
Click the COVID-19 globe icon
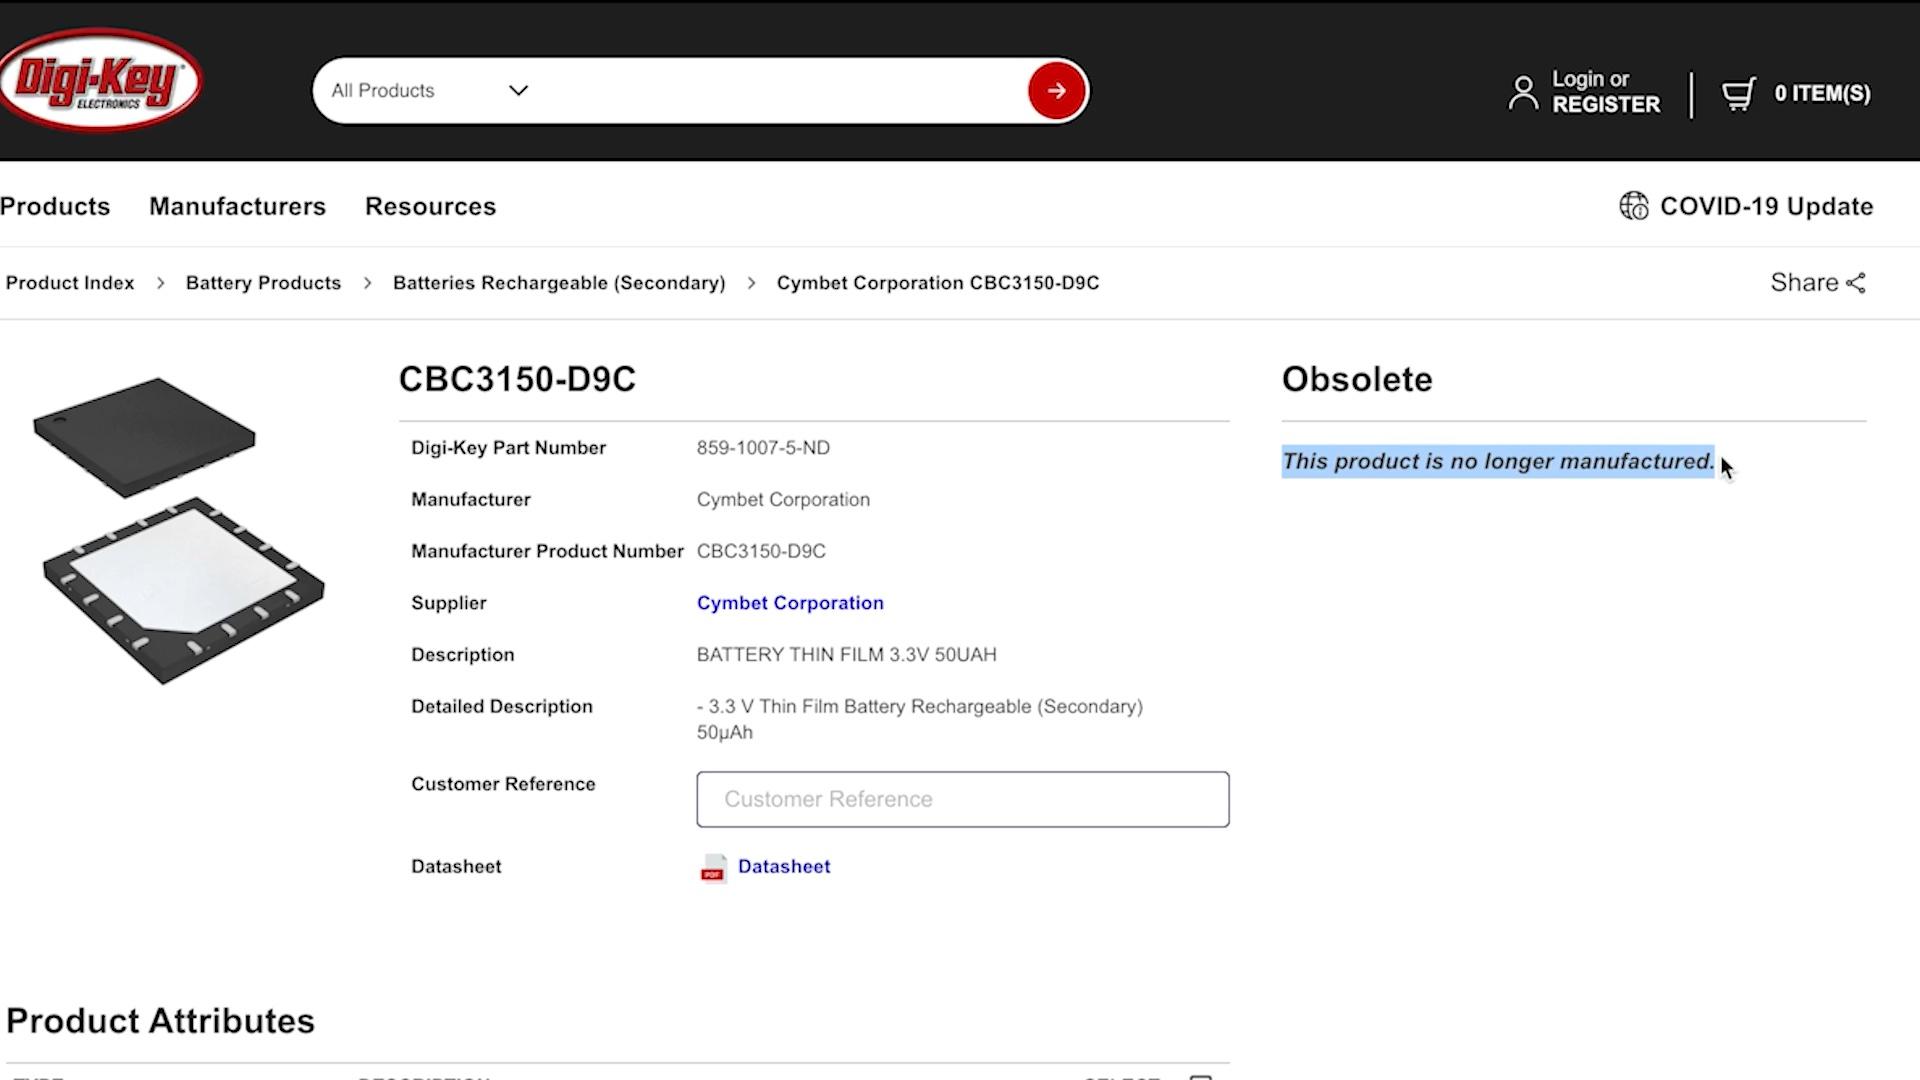coord(1634,206)
